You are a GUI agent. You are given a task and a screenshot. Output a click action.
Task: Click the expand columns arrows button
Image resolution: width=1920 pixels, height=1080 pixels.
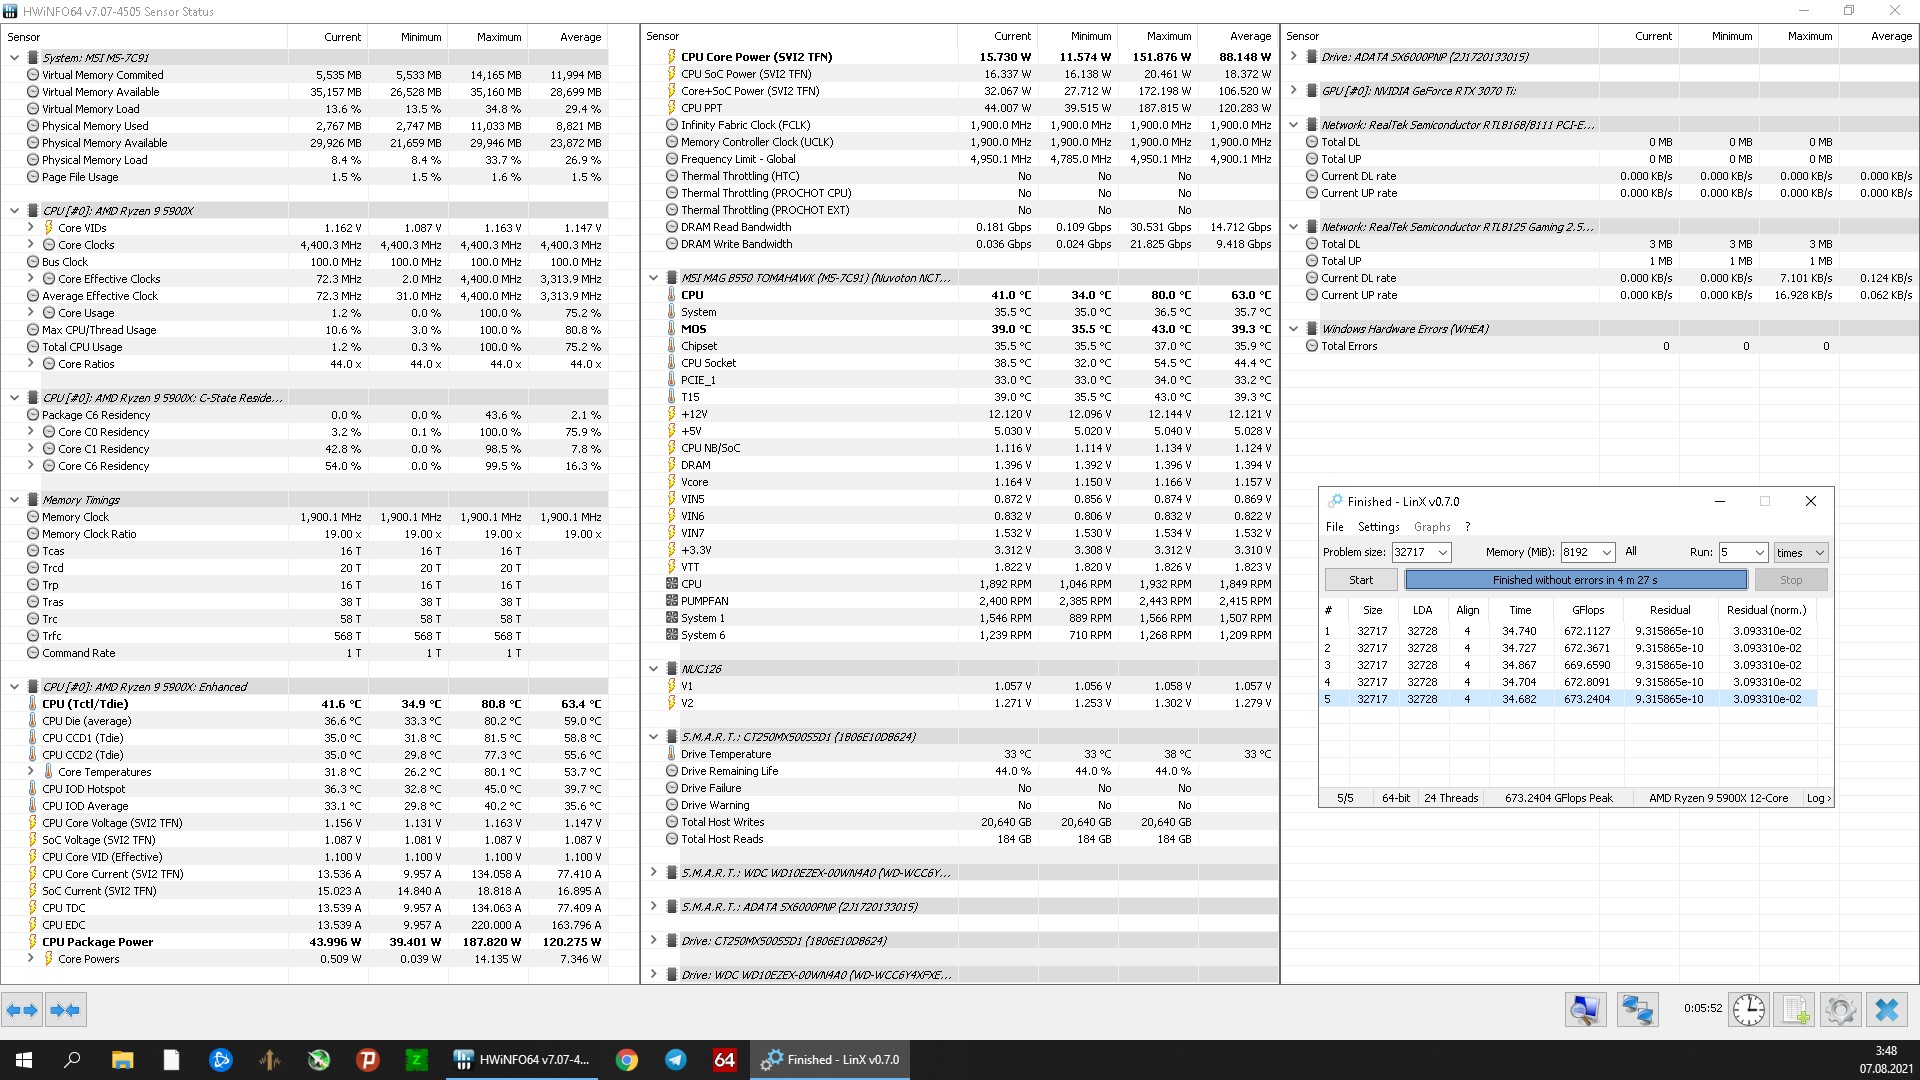[x=22, y=1010]
